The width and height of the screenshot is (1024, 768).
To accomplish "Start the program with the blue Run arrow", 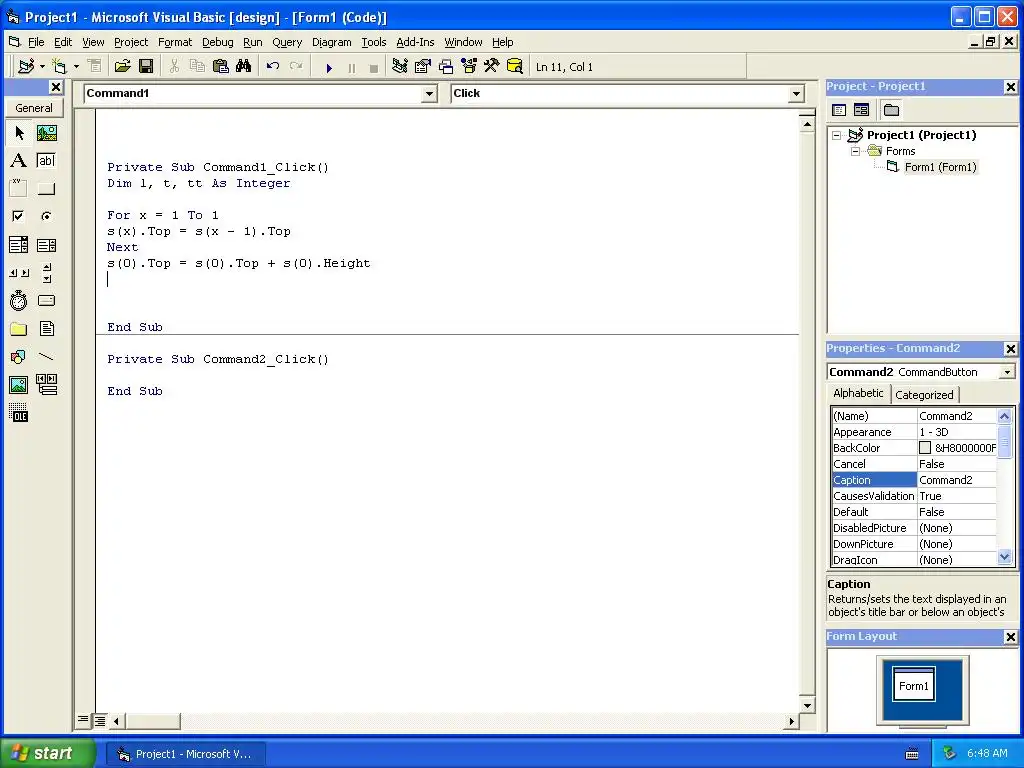I will [329, 67].
